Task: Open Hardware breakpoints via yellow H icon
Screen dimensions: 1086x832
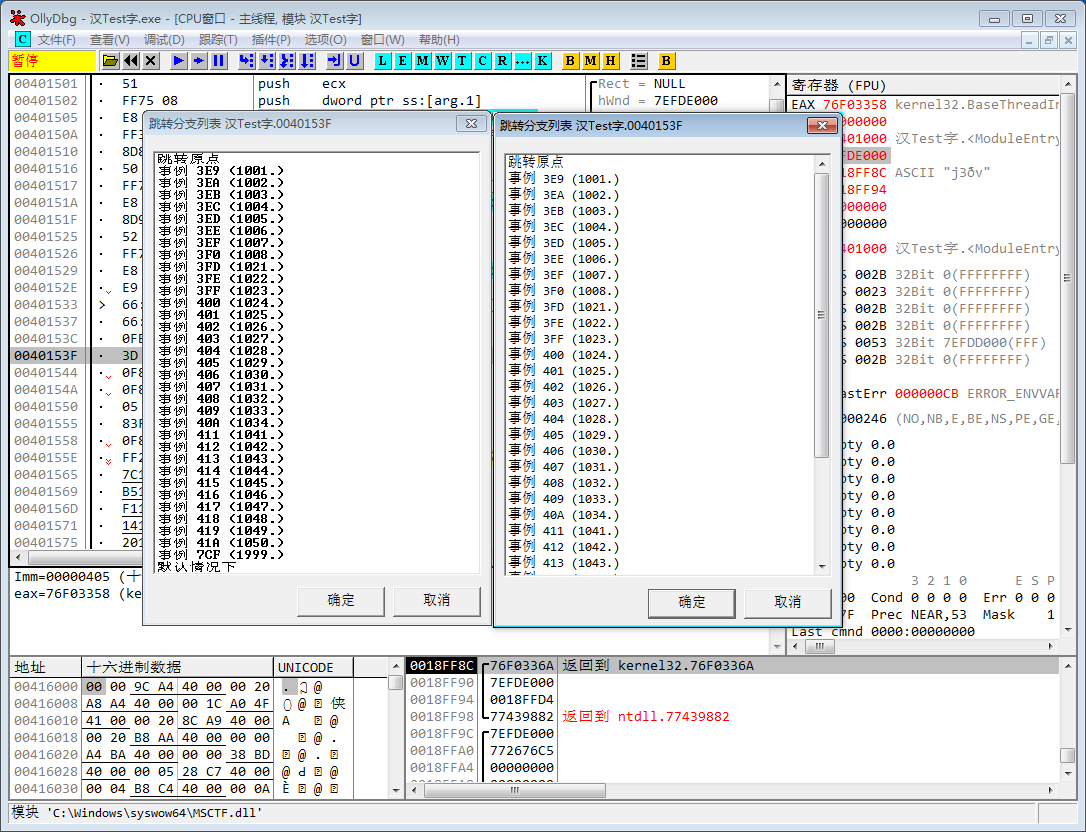Action: [x=610, y=61]
